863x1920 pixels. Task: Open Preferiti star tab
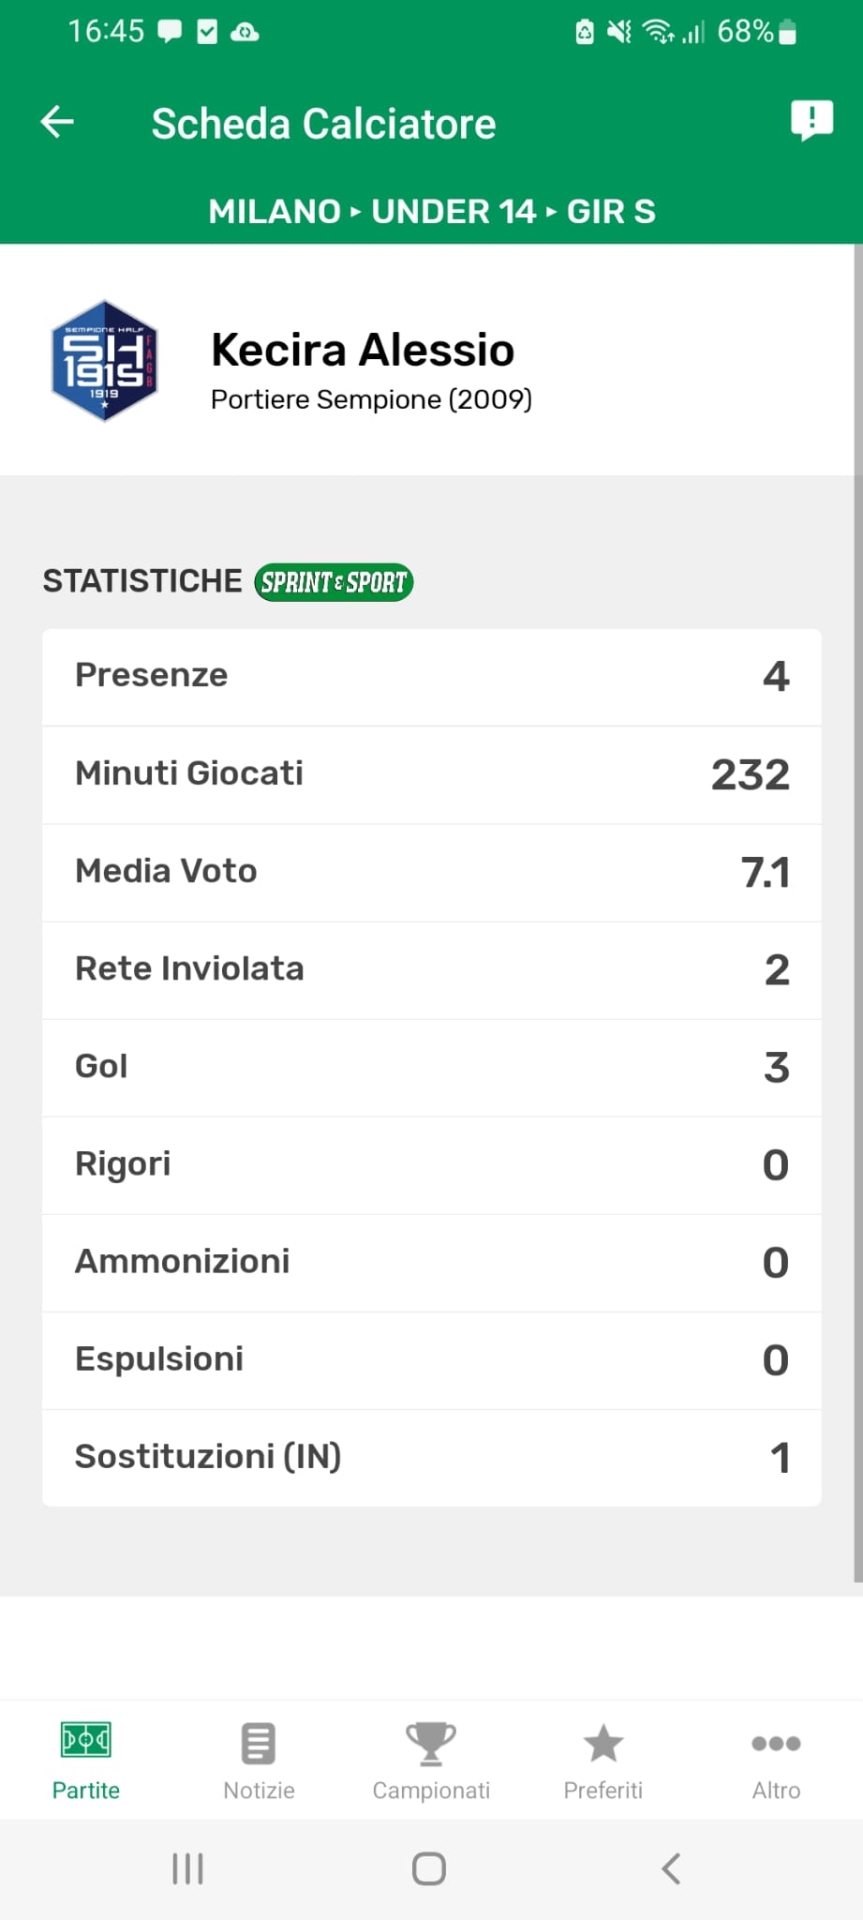tap(603, 1762)
